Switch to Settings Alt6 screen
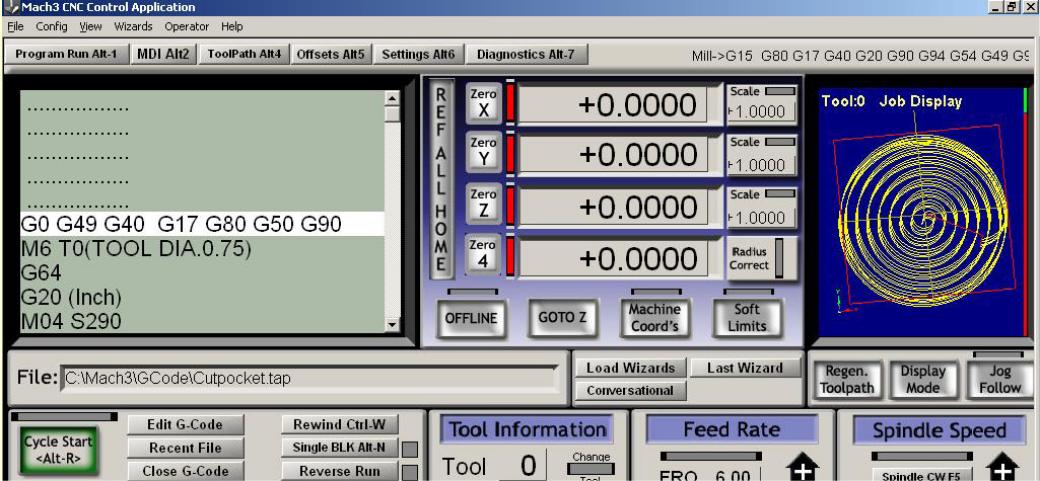The width and height of the screenshot is (1040, 481). tap(419, 54)
